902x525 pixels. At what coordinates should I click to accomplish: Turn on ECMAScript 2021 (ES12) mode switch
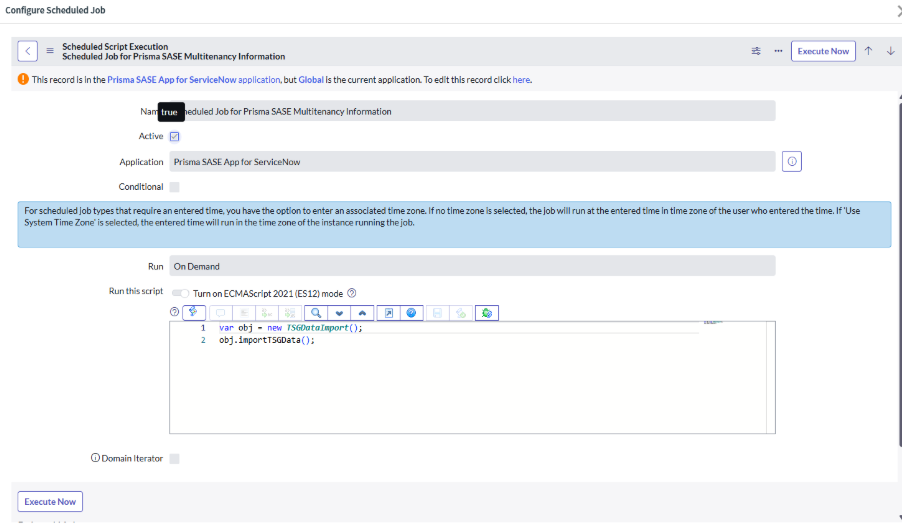(x=181, y=293)
